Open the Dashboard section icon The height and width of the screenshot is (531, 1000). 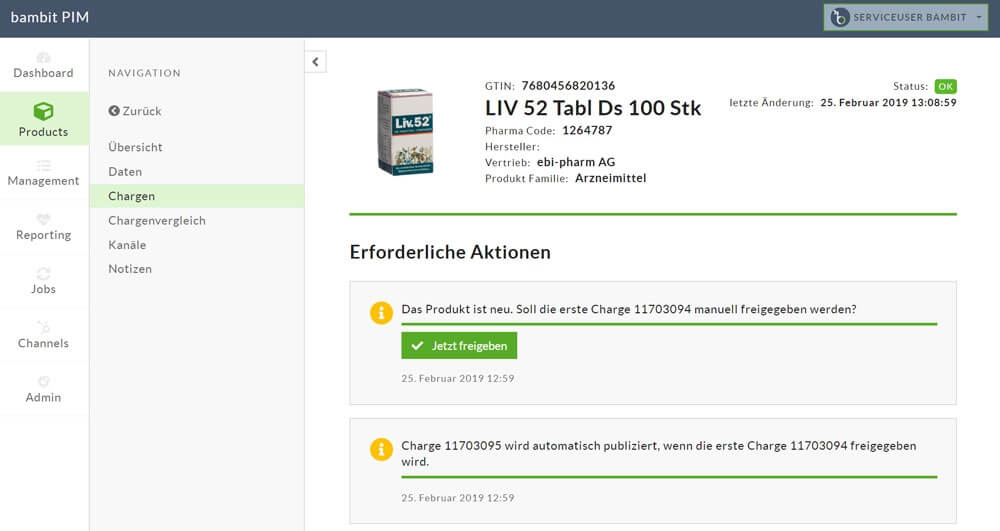43,57
